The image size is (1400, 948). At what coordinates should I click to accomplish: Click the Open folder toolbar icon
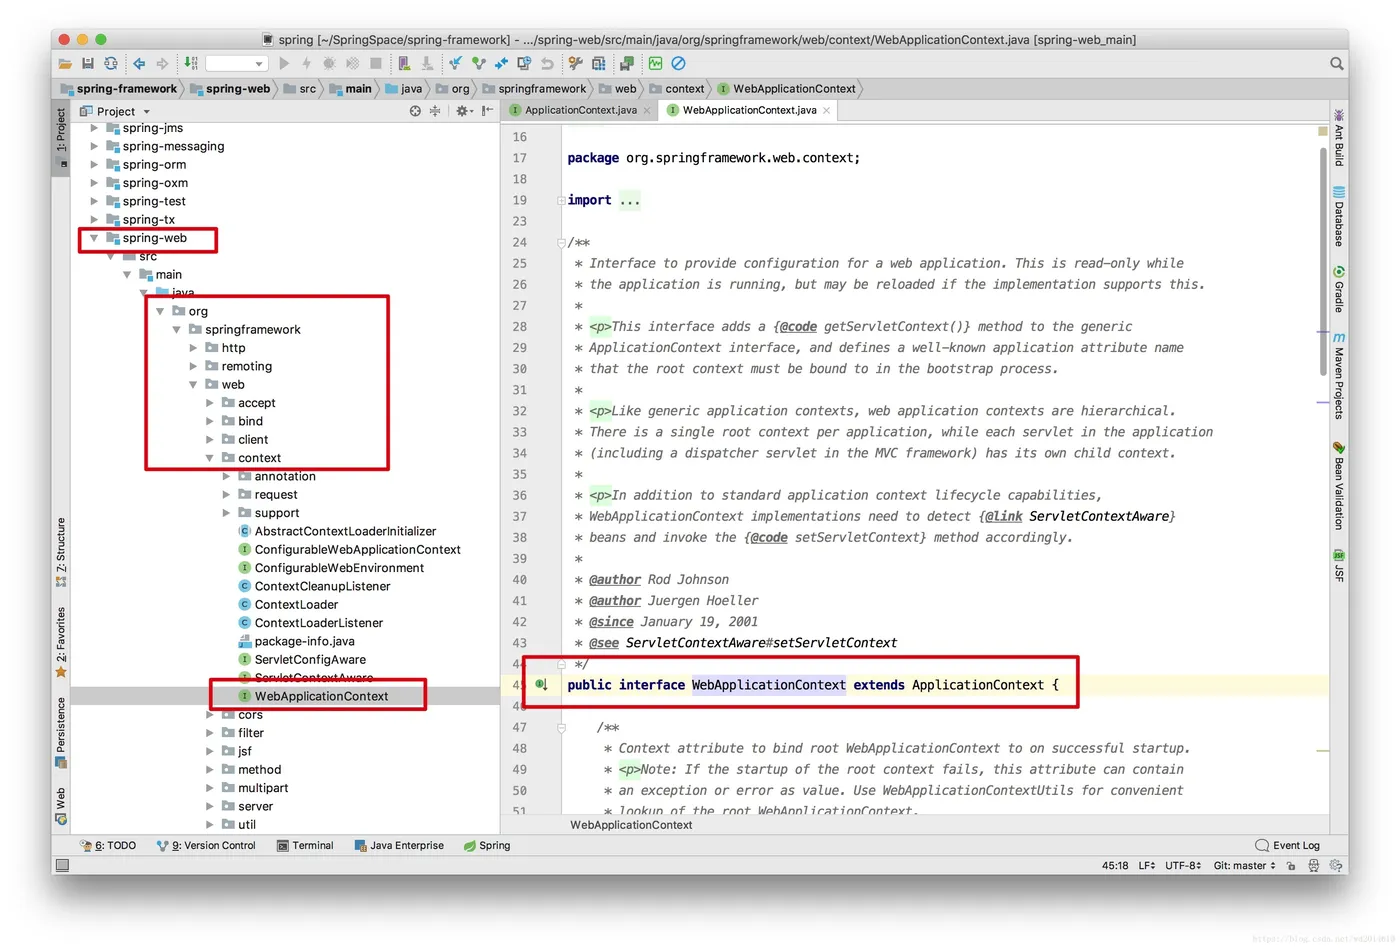point(65,63)
